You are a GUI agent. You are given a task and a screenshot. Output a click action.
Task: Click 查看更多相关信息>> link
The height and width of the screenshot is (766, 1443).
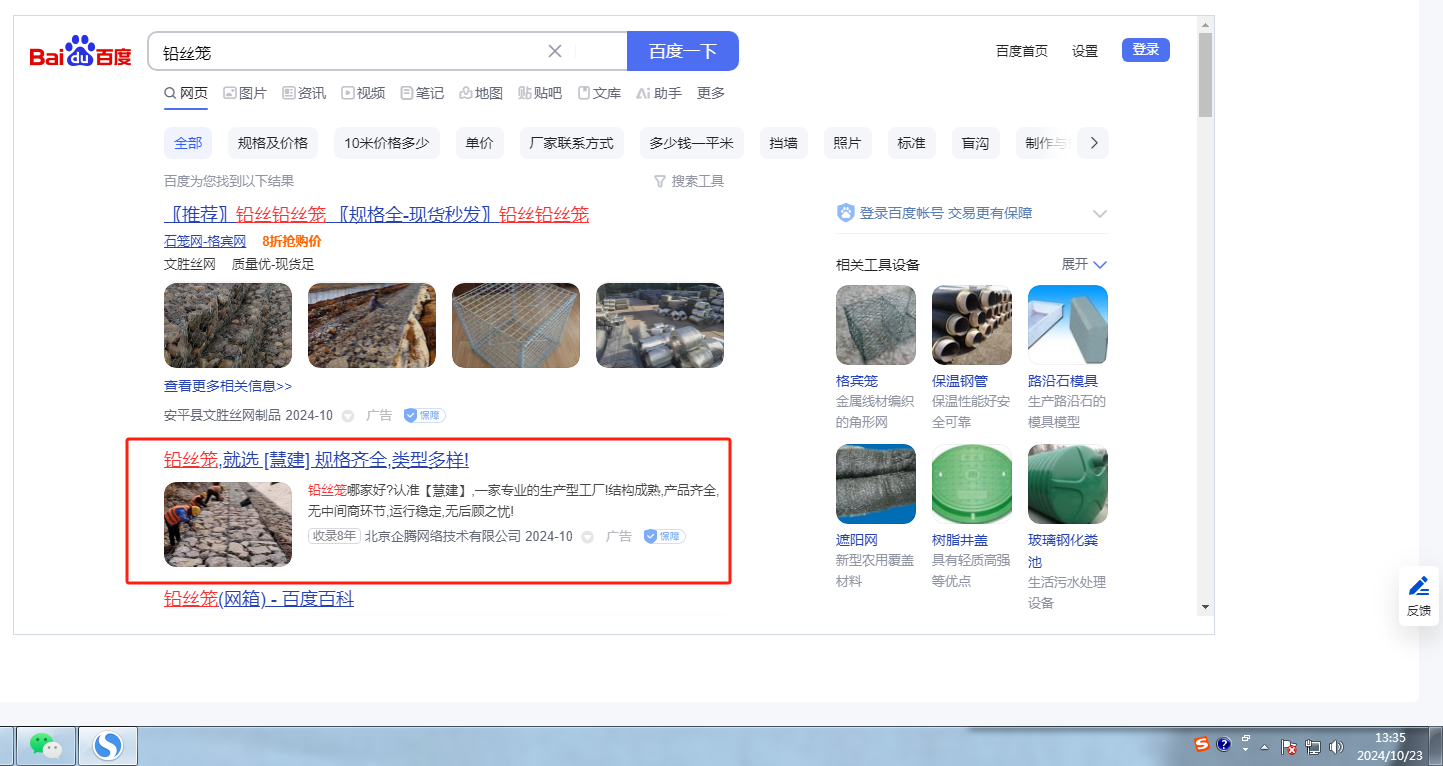click(x=228, y=386)
